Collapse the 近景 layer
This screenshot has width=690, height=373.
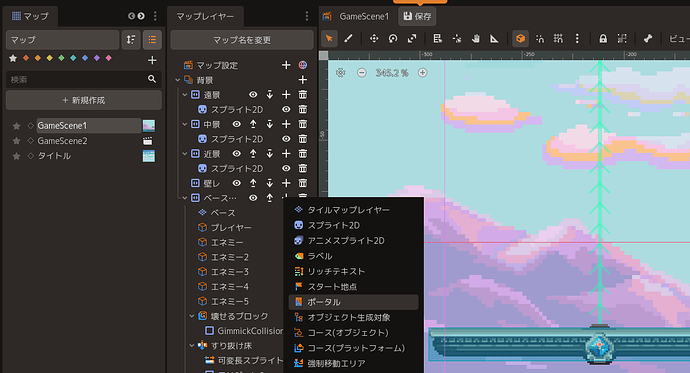click(185, 154)
